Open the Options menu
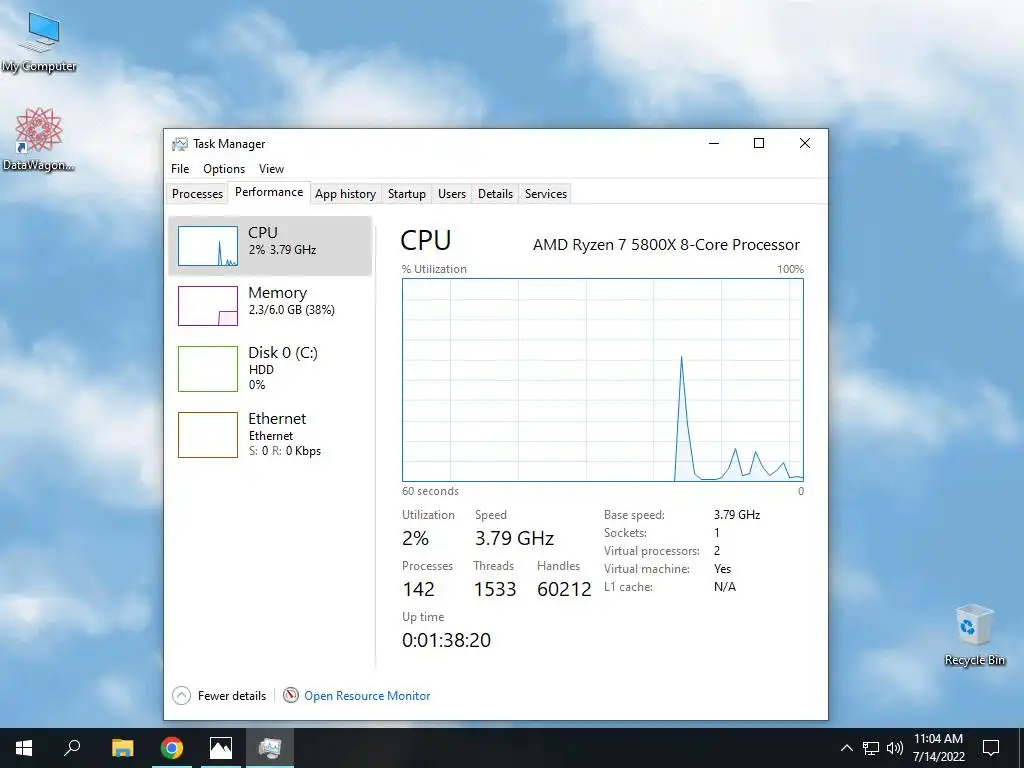This screenshot has width=1024, height=768. [224, 168]
